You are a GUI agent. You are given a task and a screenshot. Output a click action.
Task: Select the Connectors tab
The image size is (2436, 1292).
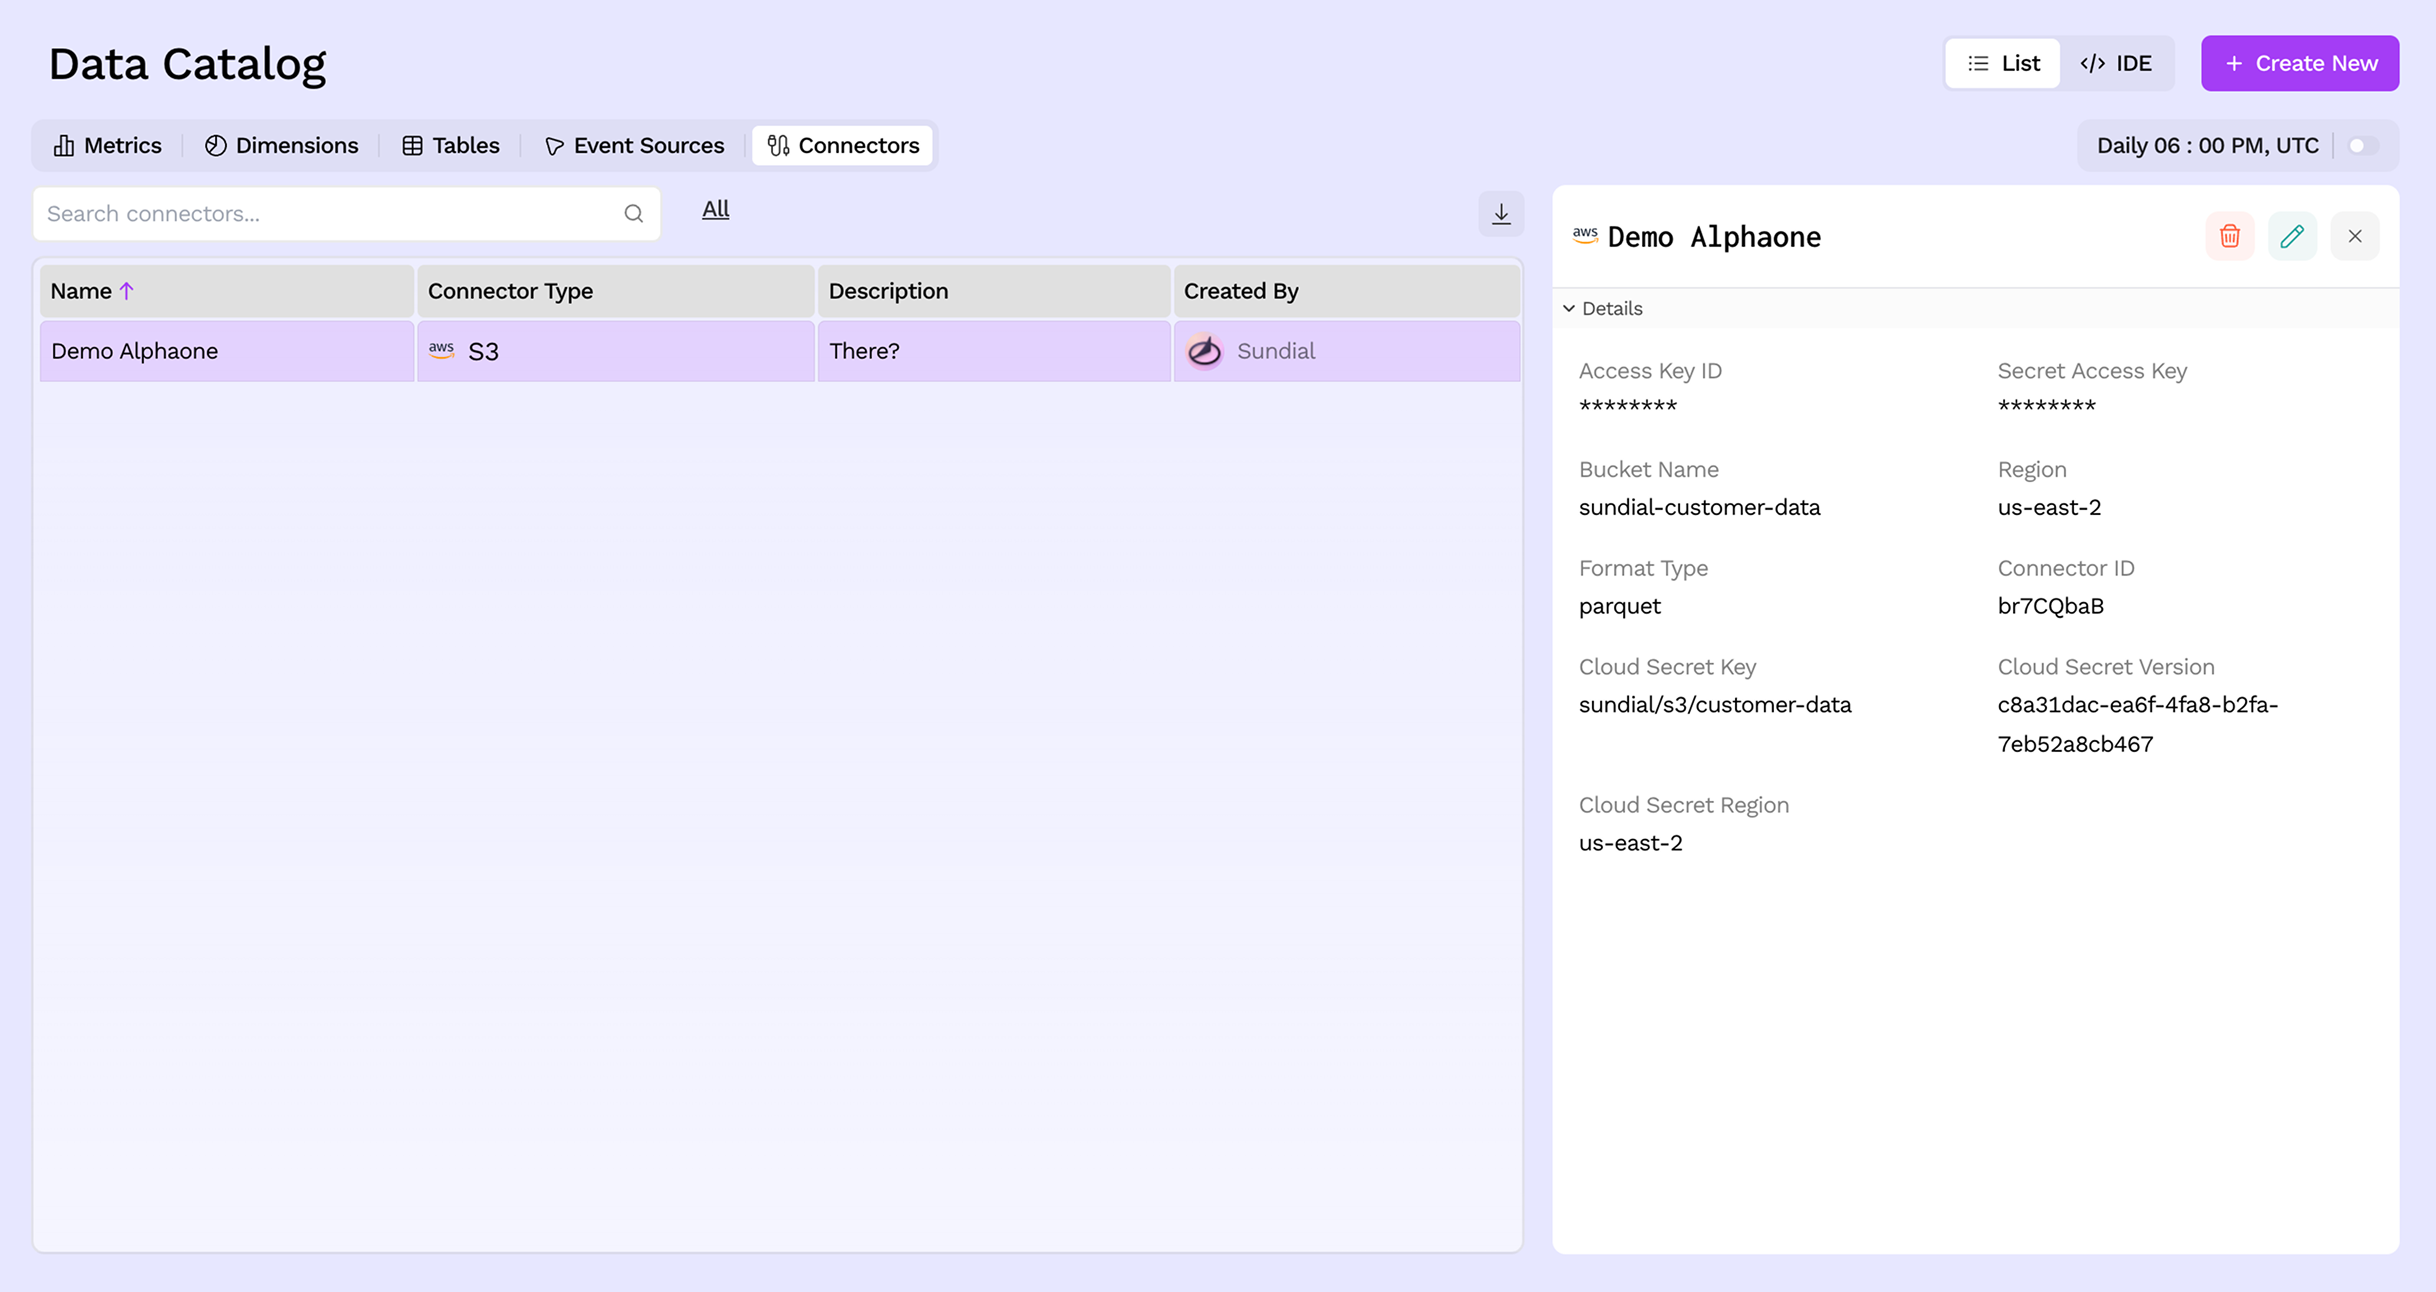click(x=842, y=145)
